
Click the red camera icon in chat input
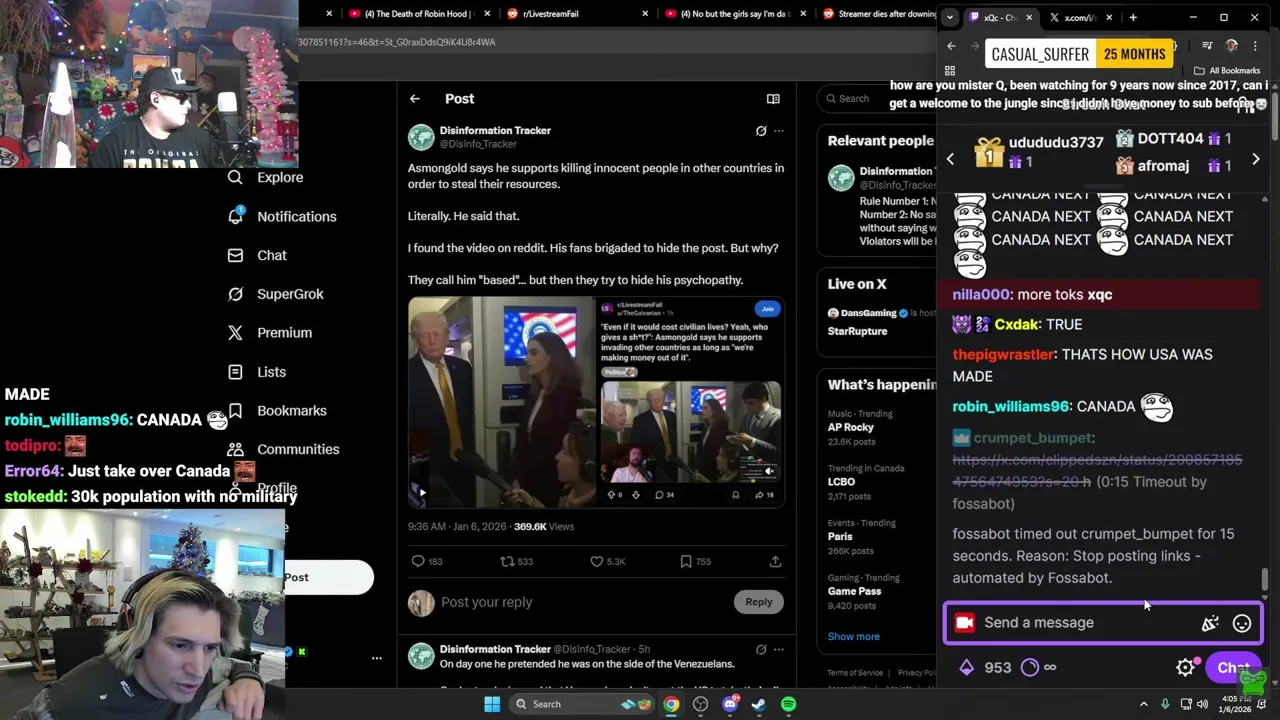(x=964, y=623)
